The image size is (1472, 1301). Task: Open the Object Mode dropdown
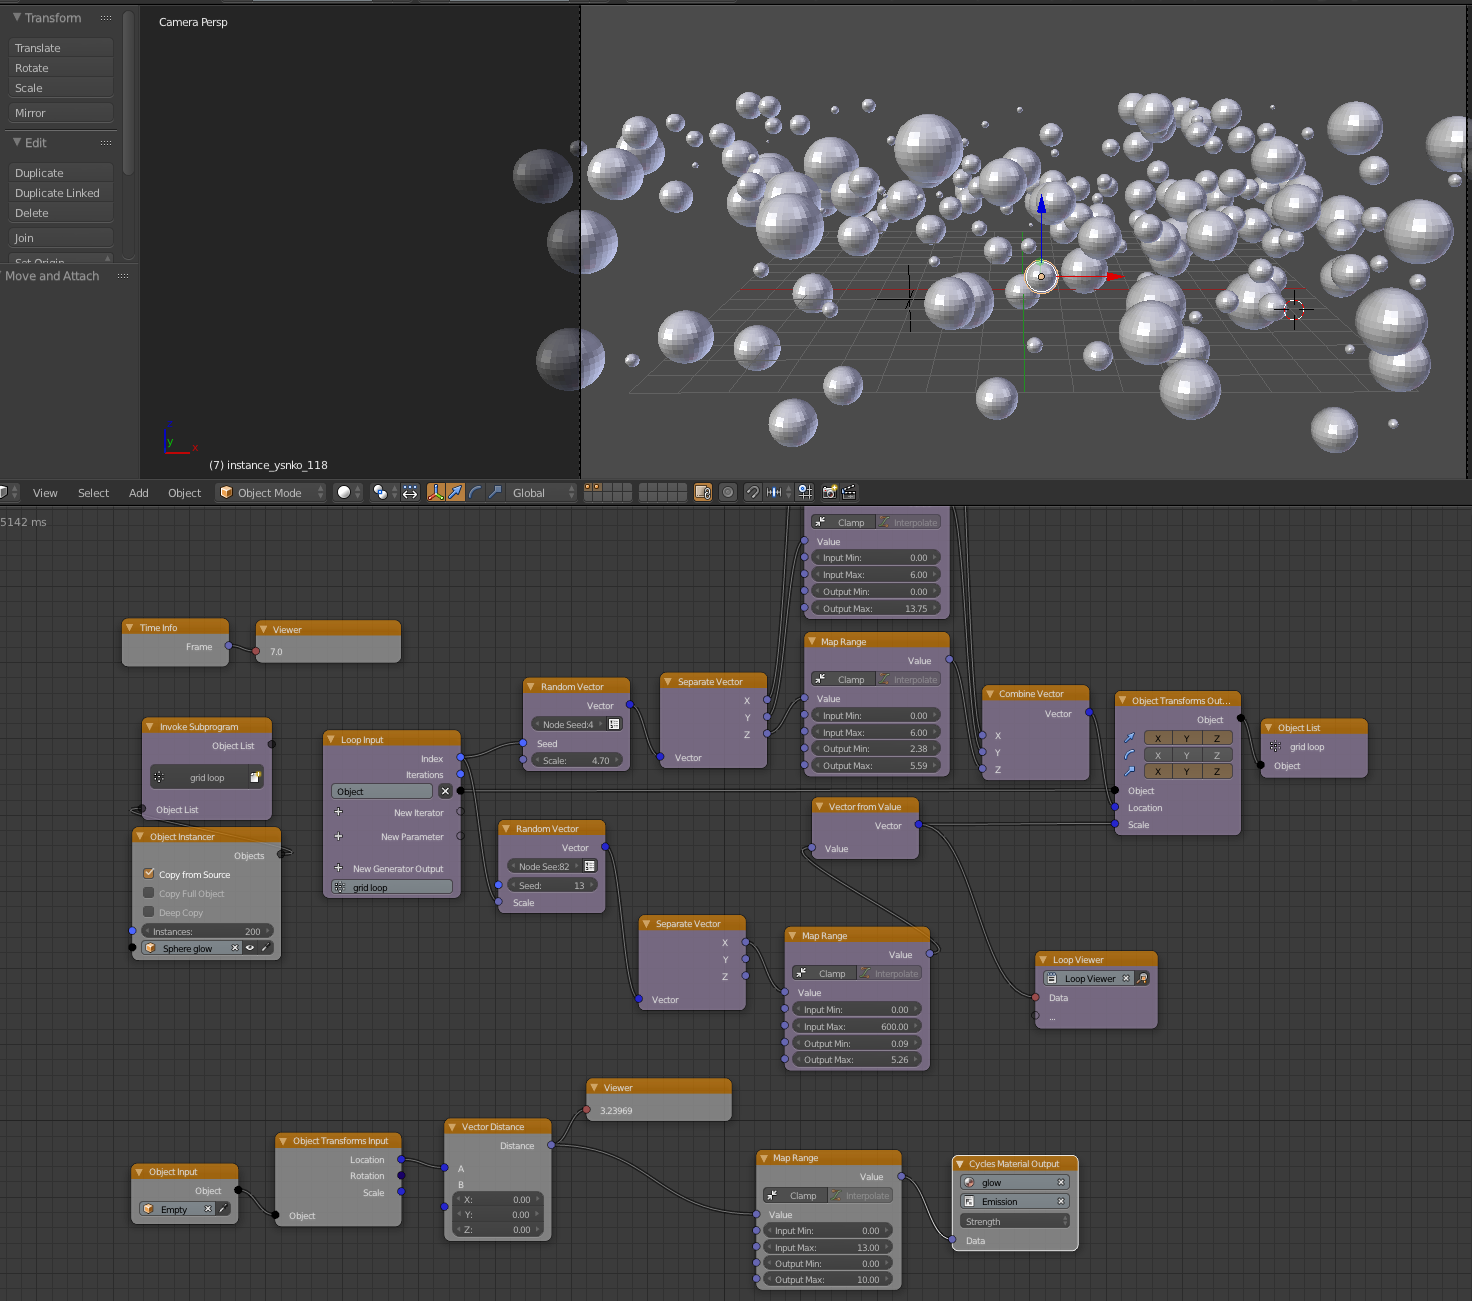coord(271,492)
